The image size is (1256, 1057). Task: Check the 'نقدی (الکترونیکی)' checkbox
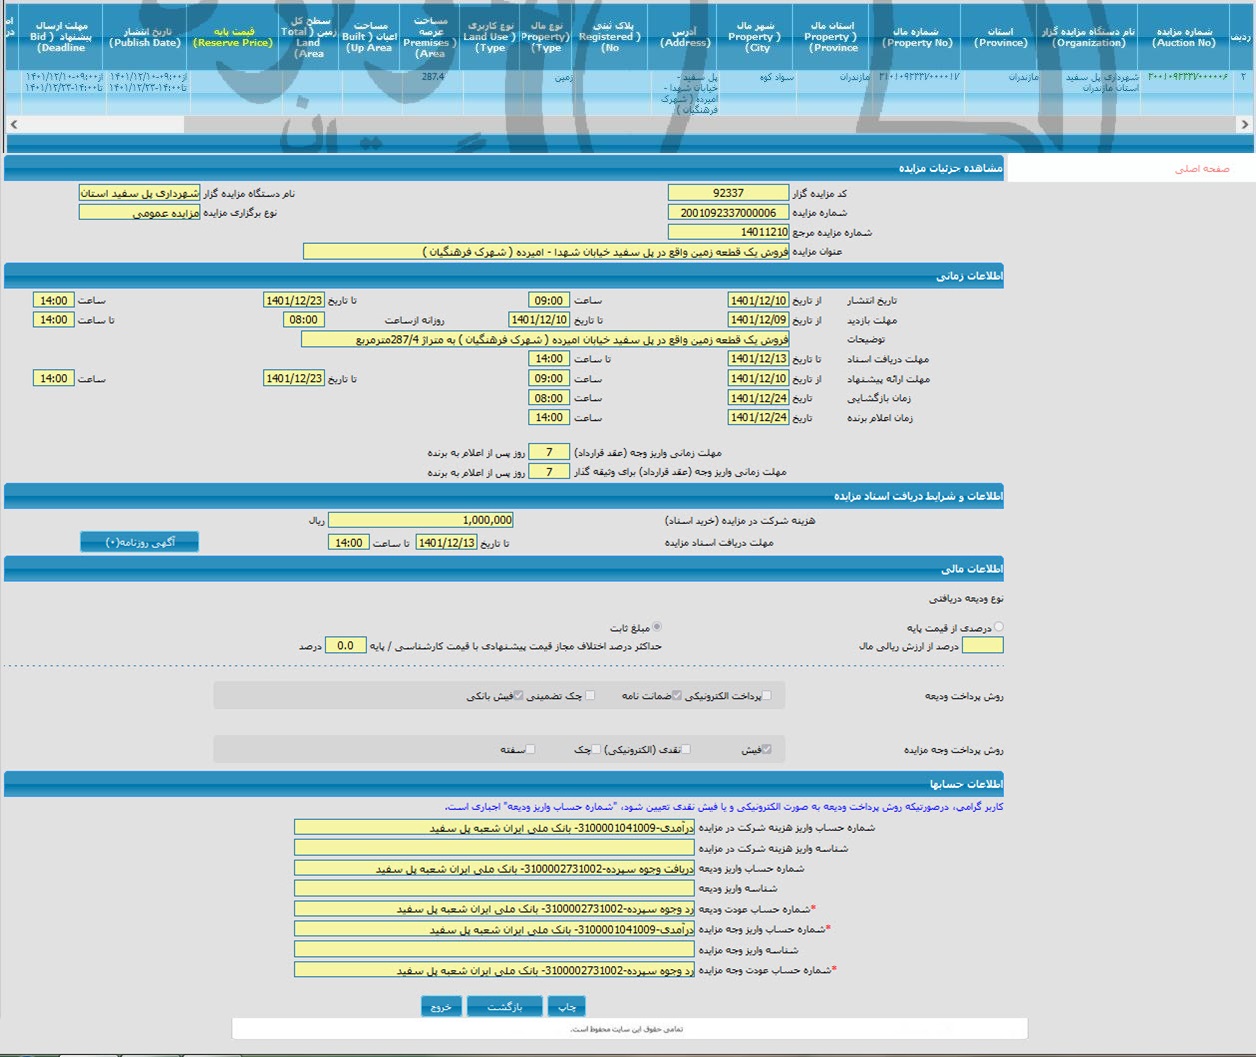click(686, 749)
